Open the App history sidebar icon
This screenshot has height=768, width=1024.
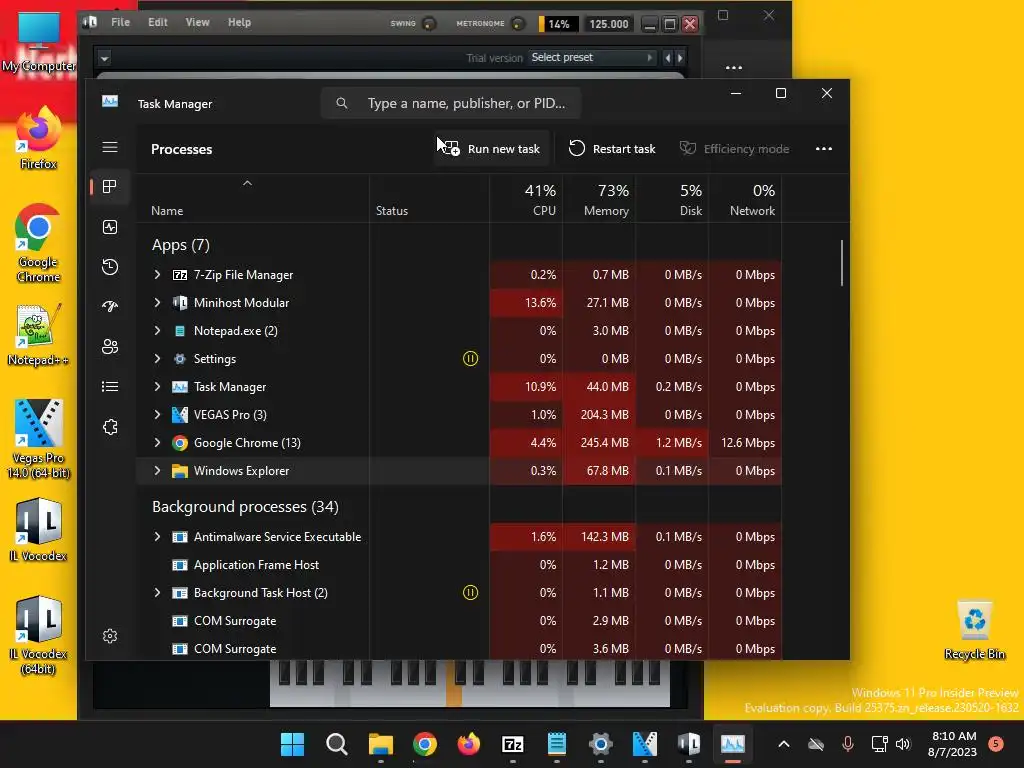[110, 266]
